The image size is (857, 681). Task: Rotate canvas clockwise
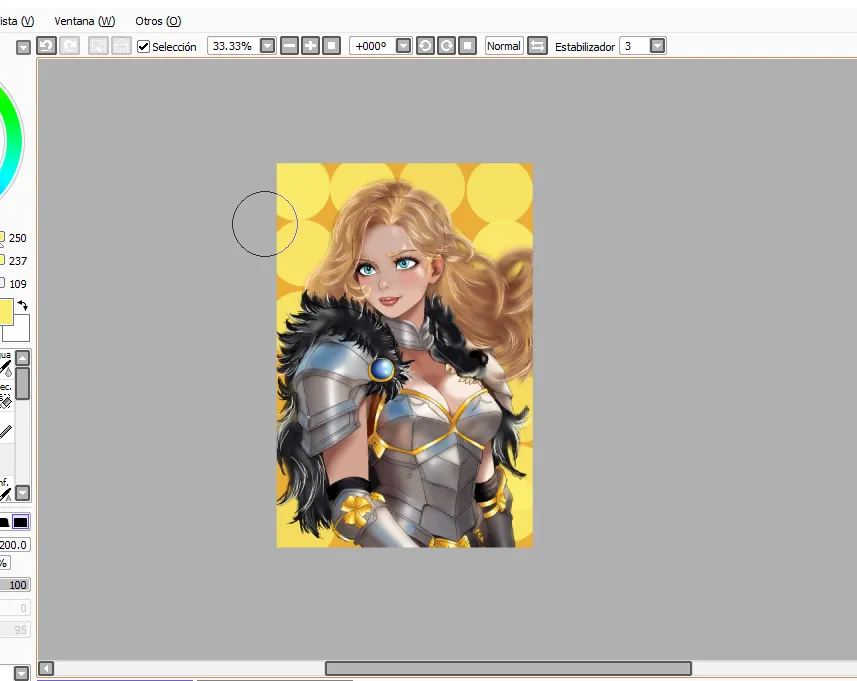tap(446, 46)
